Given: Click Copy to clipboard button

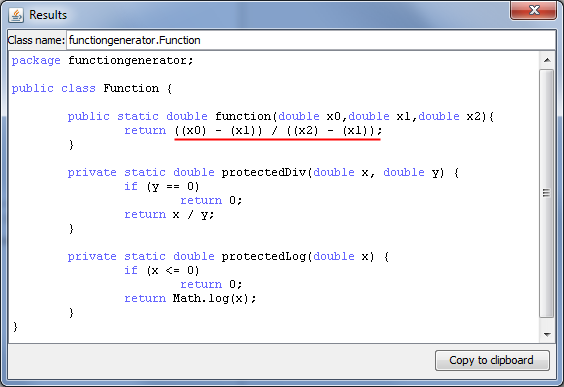Looking at the screenshot, I should 492,360.
